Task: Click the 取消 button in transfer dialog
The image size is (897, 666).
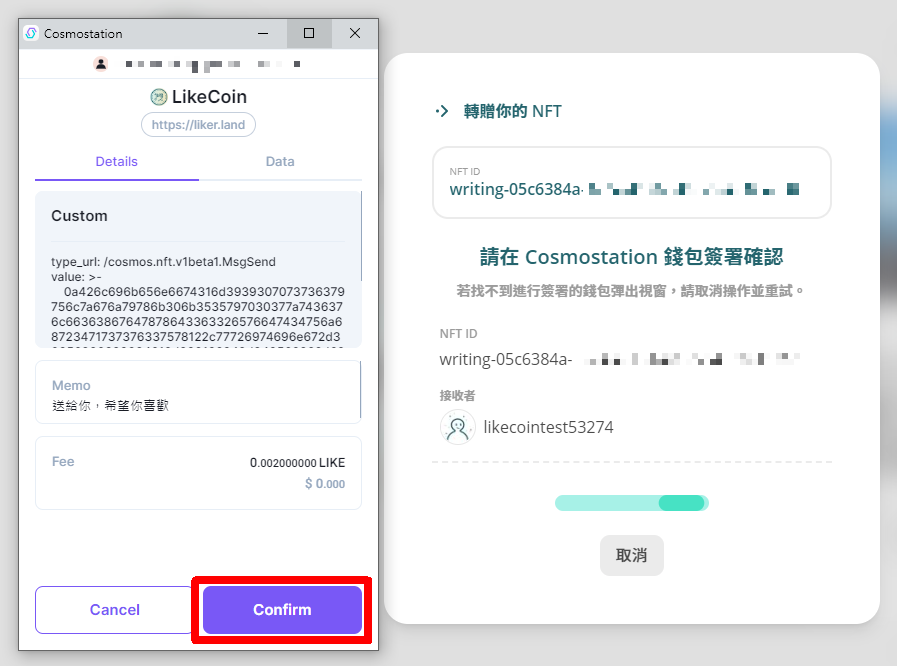Action: click(x=632, y=555)
